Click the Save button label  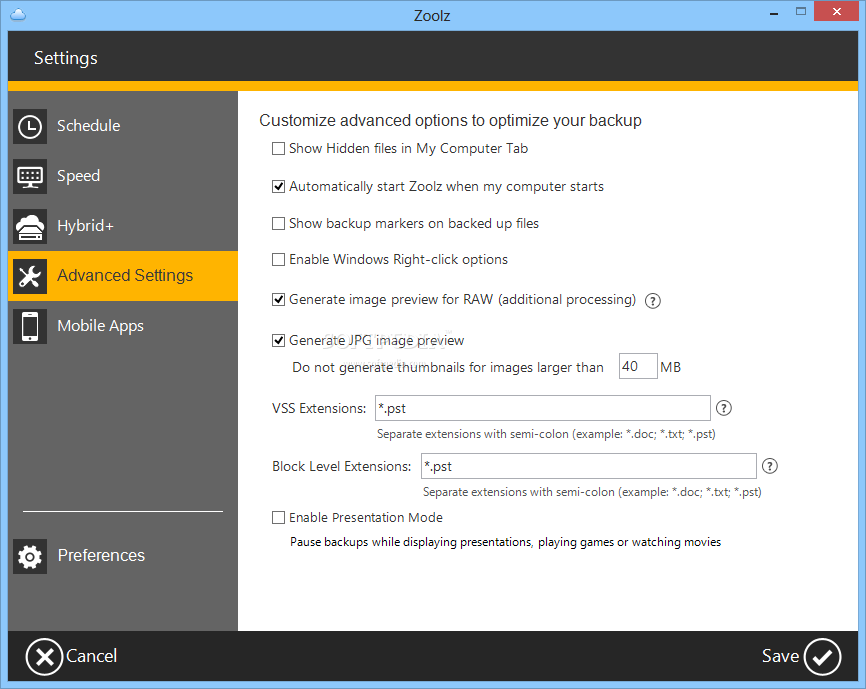[780, 656]
